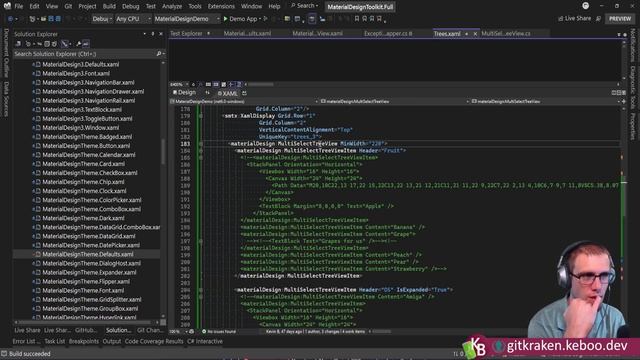Open the Debug solution configuration dropdown
This screenshot has width=640, height=360.
pos(102,19)
